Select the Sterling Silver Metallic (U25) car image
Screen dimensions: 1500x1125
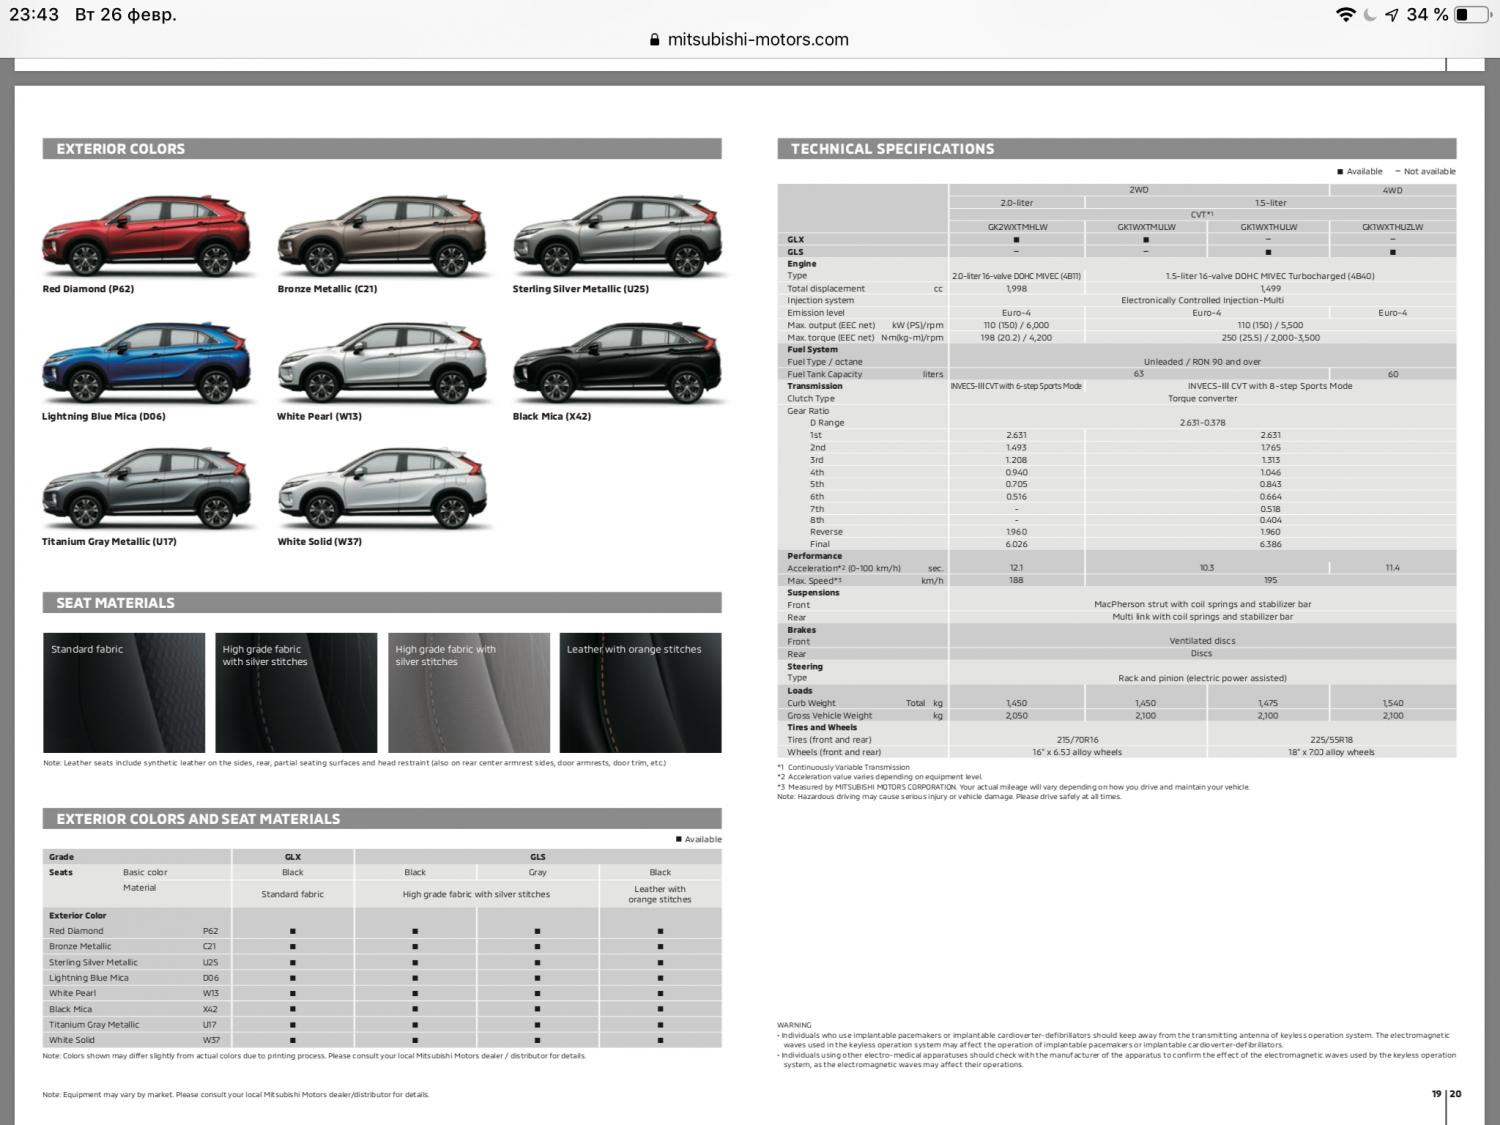(x=617, y=237)
